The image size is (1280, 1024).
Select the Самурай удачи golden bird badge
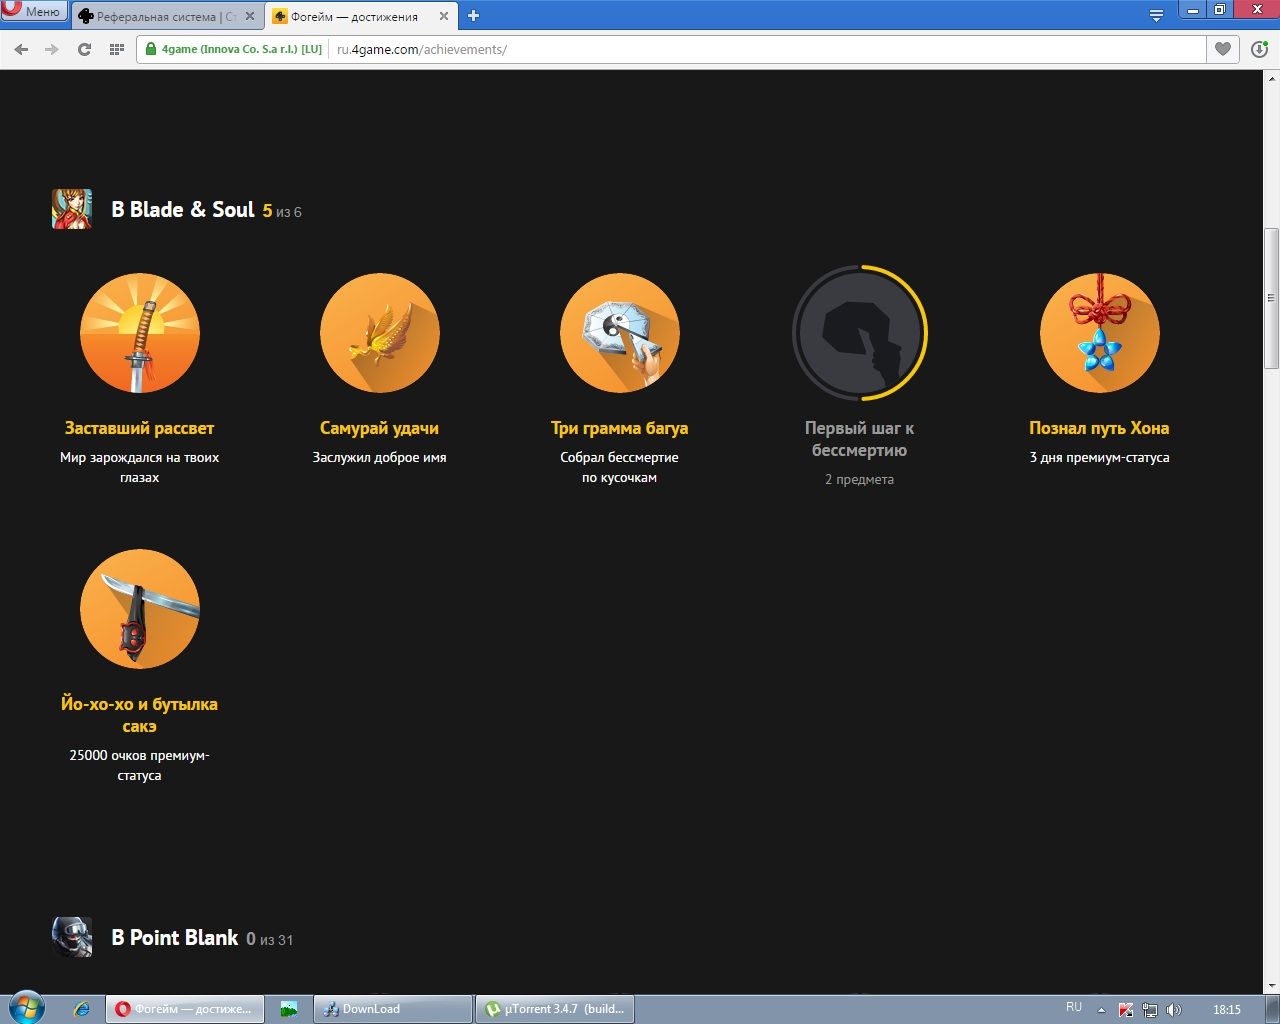click(x=380, y=333)
